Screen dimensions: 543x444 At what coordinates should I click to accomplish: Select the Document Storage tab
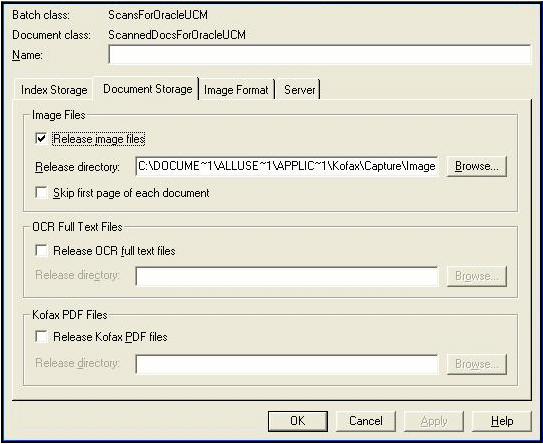(x=148, y=89)
